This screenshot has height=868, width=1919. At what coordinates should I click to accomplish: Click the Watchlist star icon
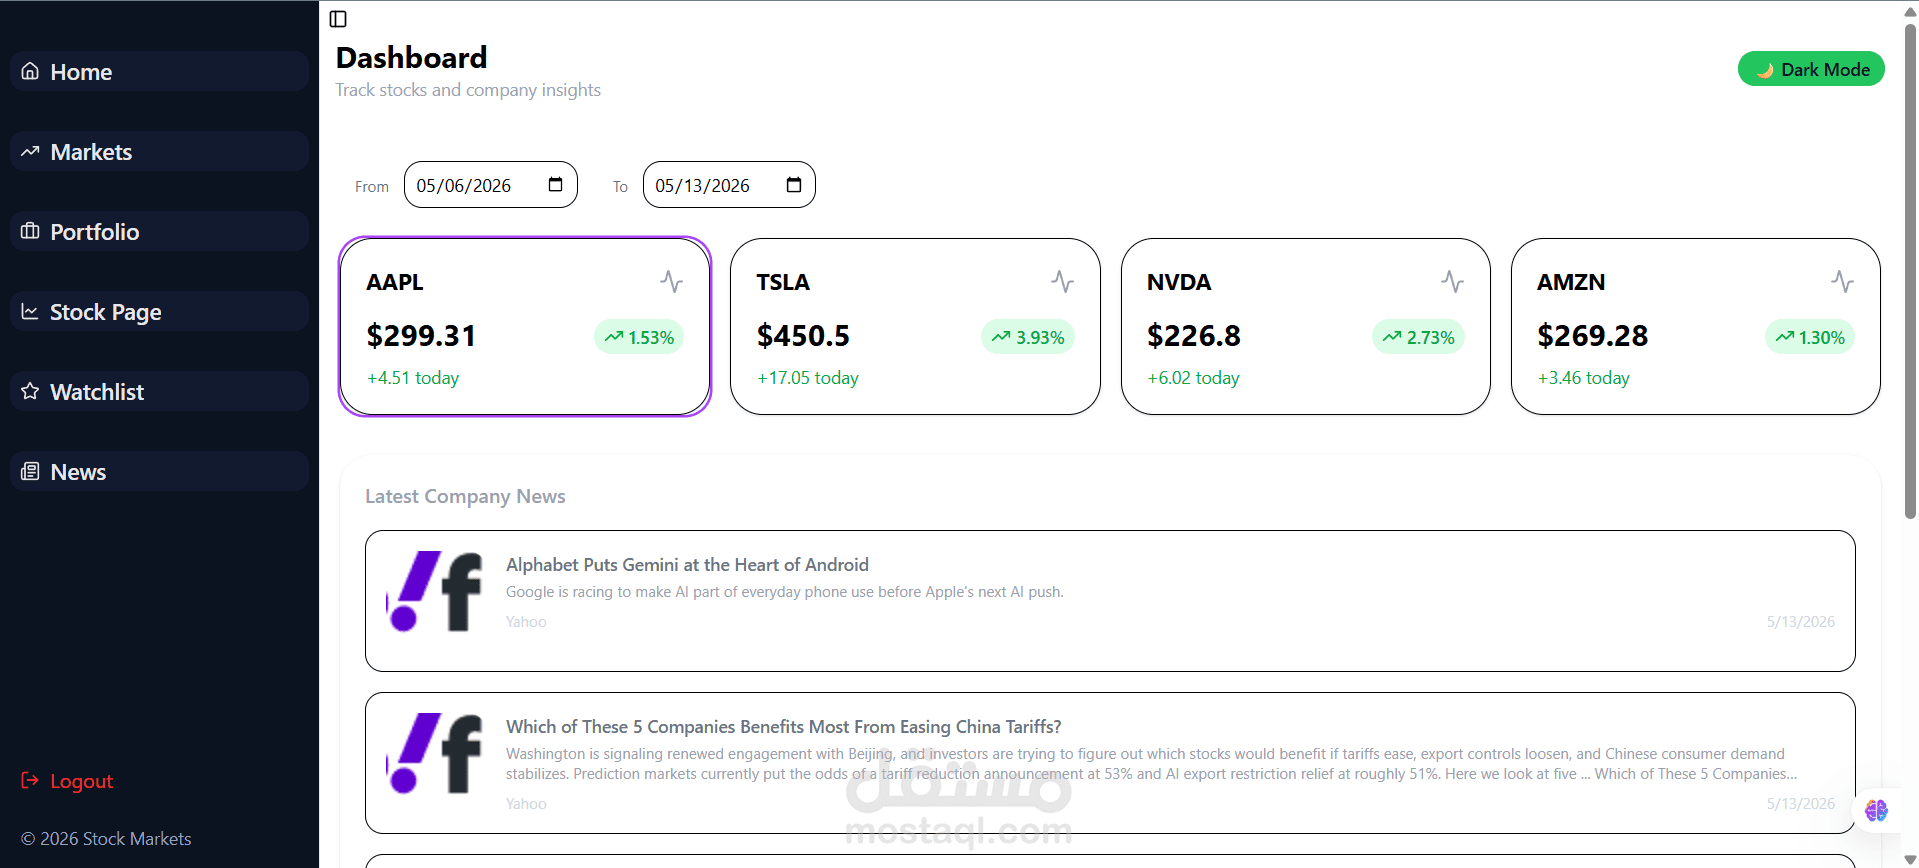click(x=30, y=391)
